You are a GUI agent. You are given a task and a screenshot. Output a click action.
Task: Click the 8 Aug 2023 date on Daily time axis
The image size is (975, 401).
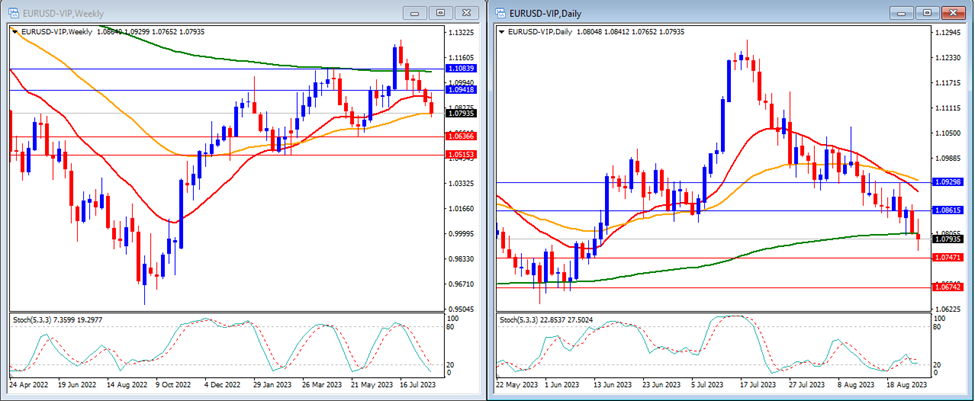point(856,385)
